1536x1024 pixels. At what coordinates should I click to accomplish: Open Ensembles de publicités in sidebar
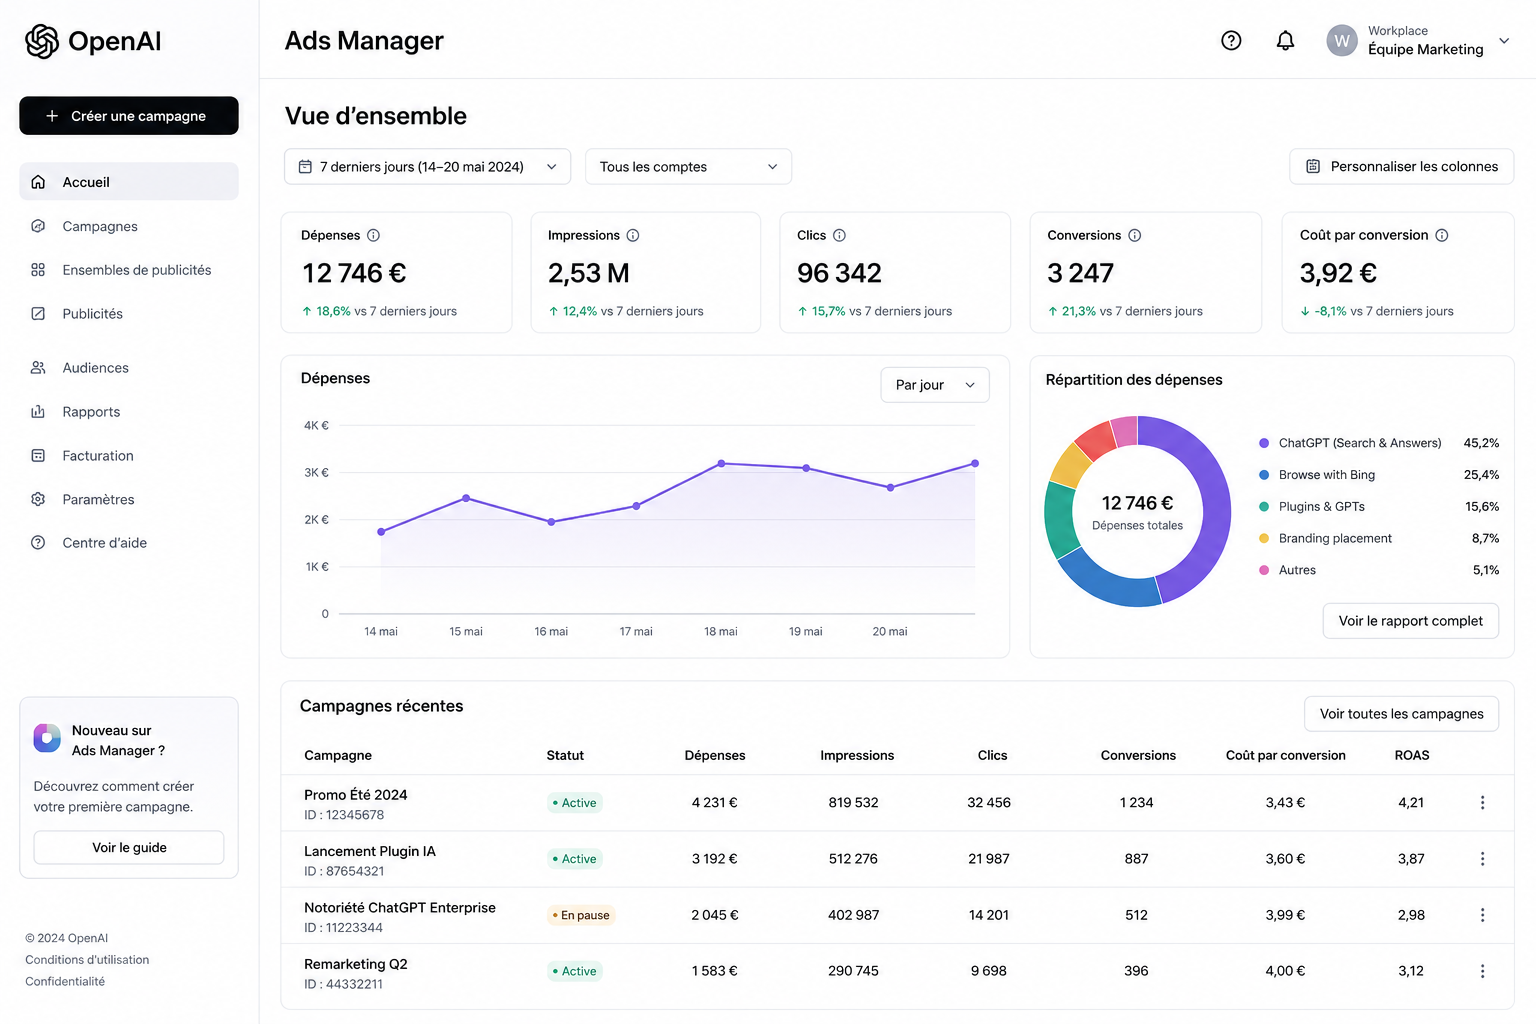click(129, 270)
